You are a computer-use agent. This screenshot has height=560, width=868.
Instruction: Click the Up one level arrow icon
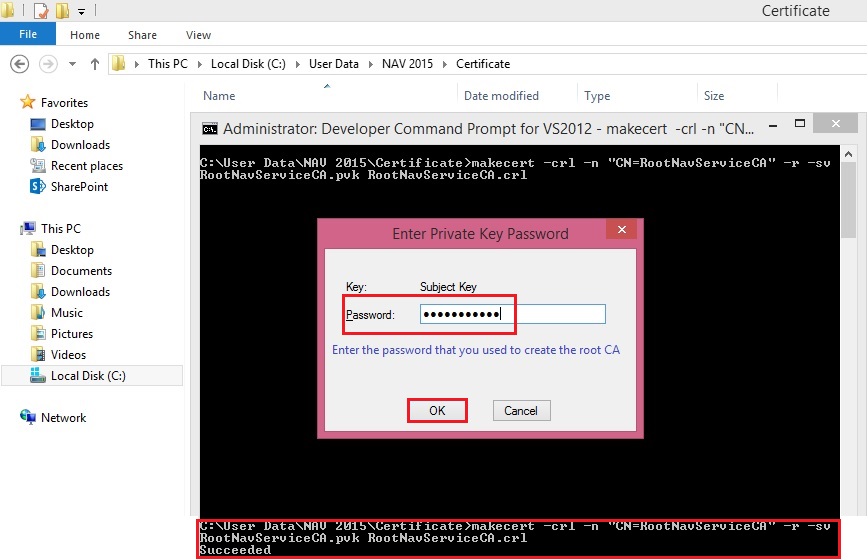[95, 64]
